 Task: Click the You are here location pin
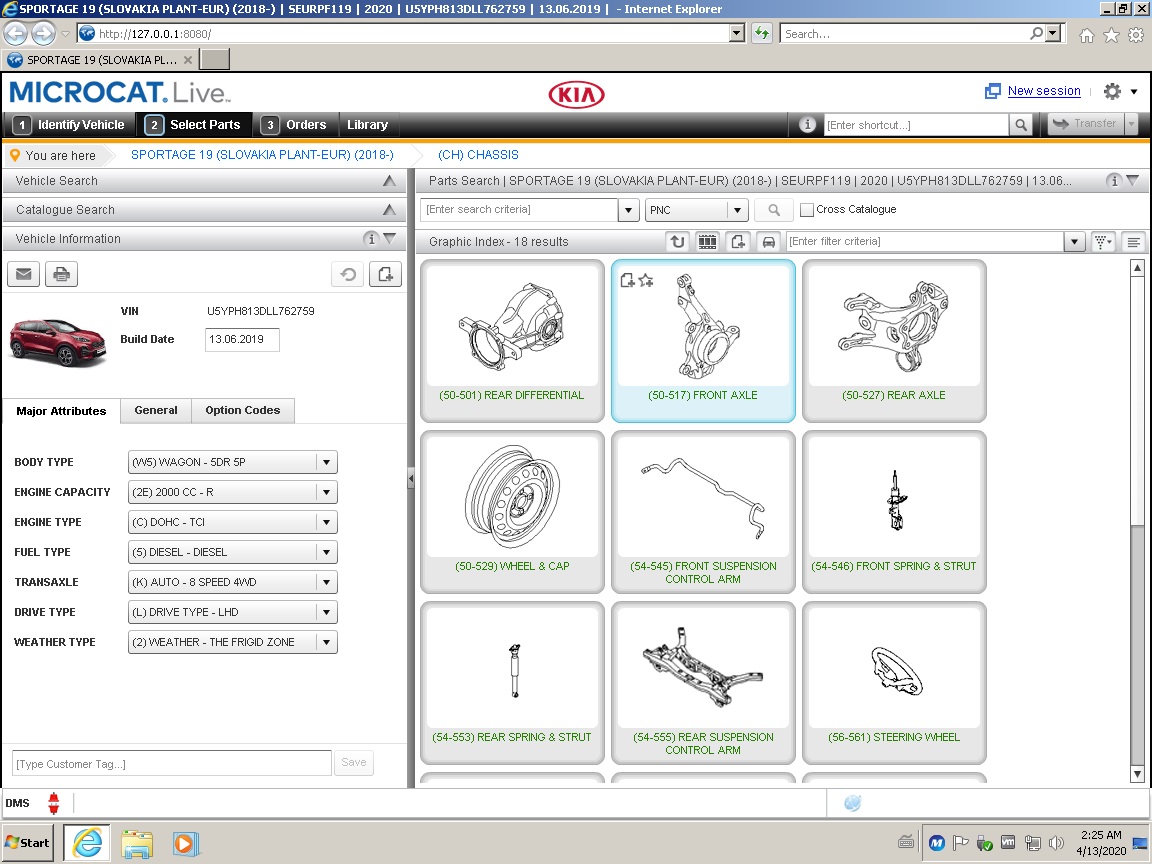(x=15, y=155)
